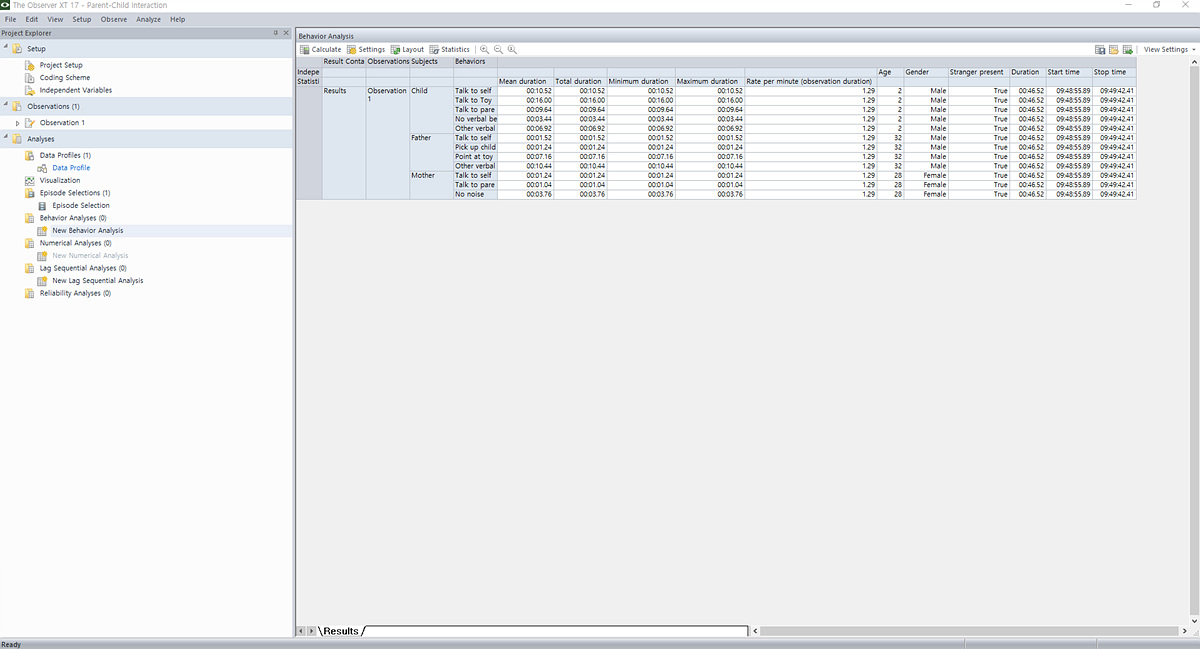This screenshot has width=1200, height=649.
Task: Open the behavior analysis Settings
Action: (x=366, y=49)
